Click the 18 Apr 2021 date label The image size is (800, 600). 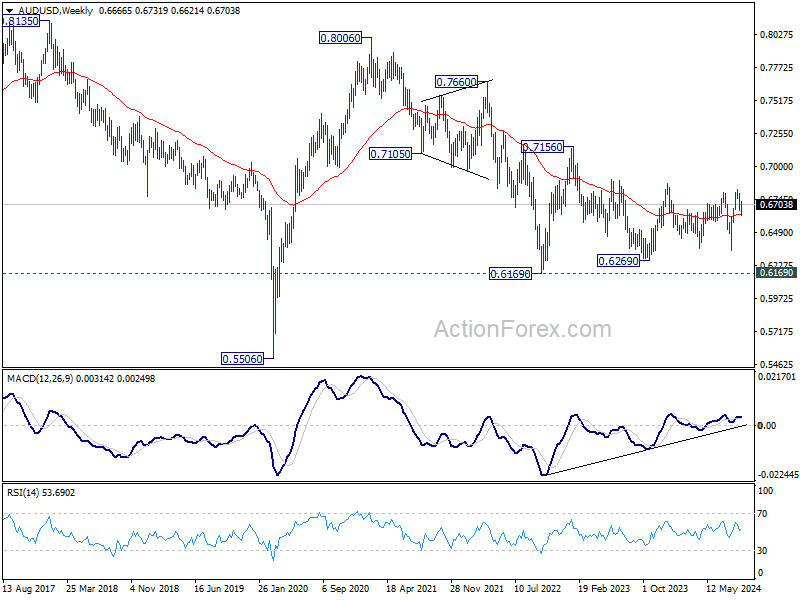point(411,588)
